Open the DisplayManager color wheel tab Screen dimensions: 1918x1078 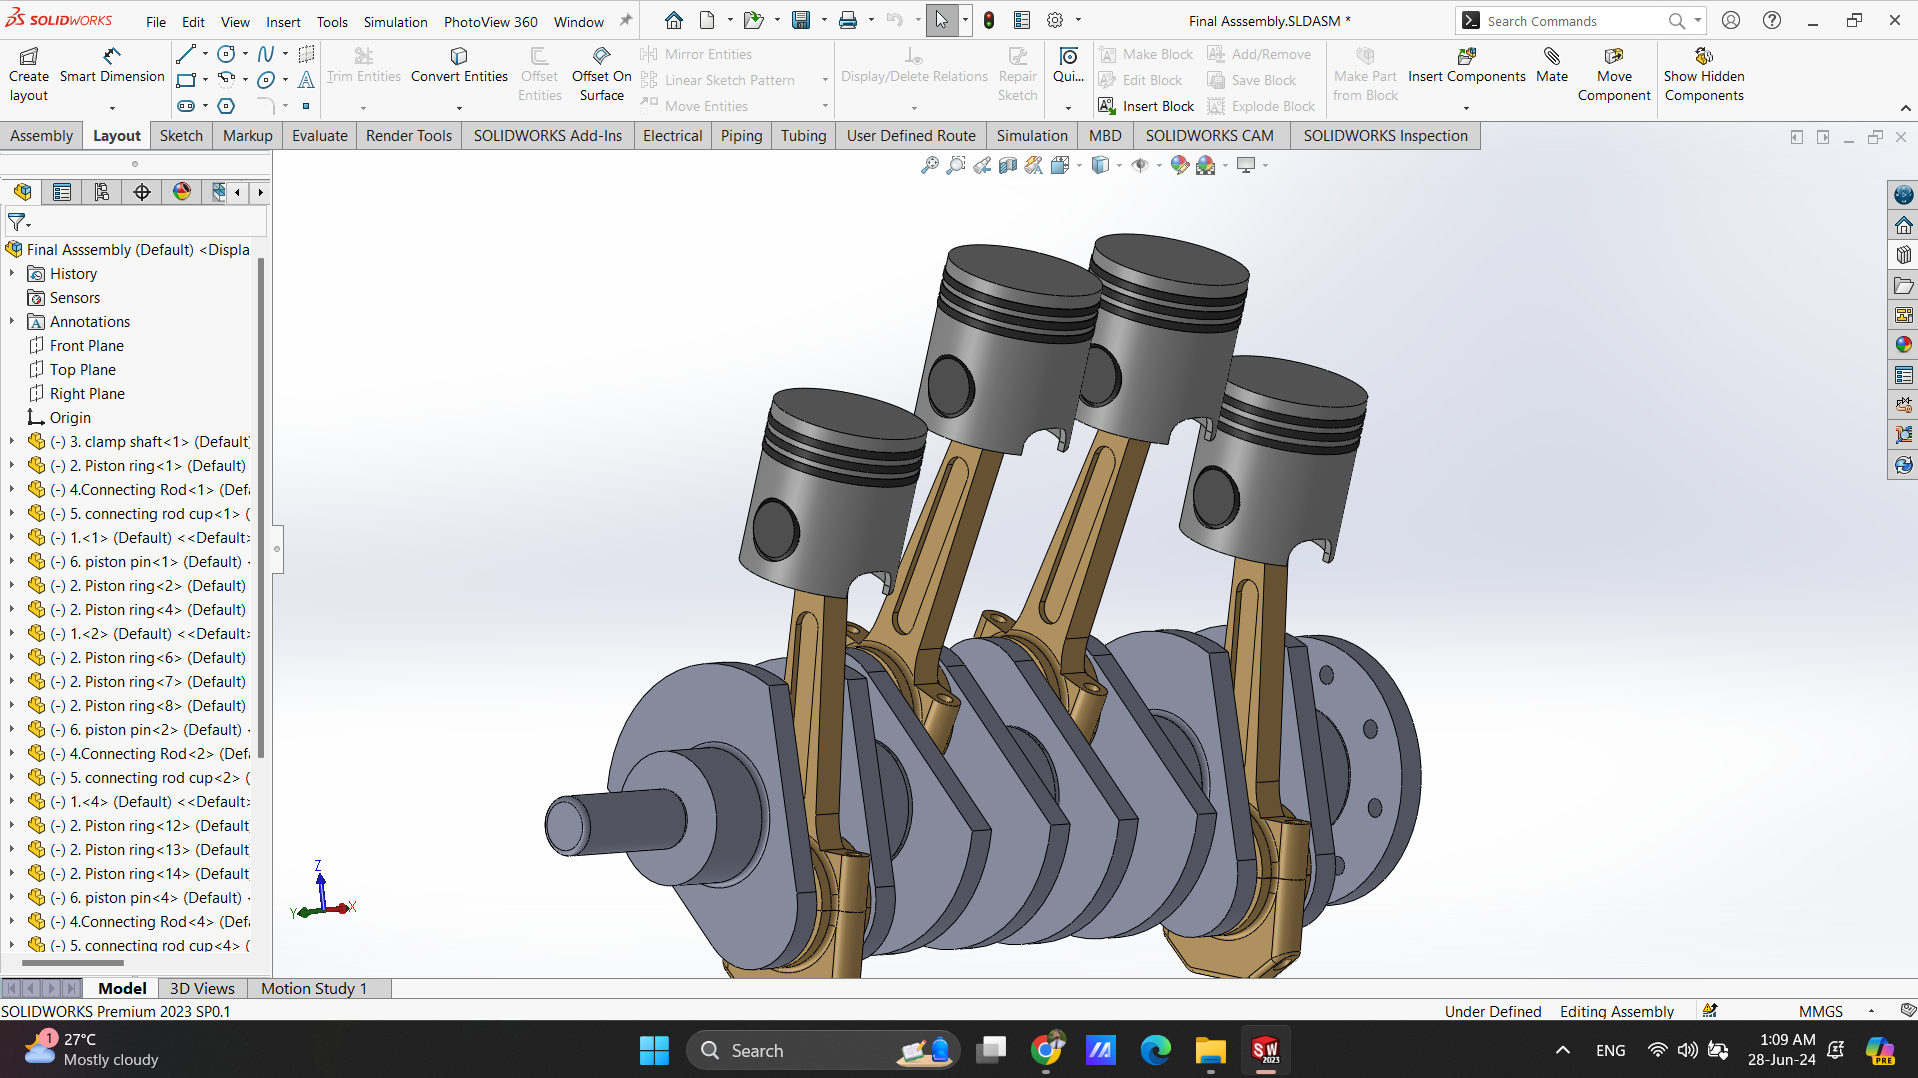[182, 192]
